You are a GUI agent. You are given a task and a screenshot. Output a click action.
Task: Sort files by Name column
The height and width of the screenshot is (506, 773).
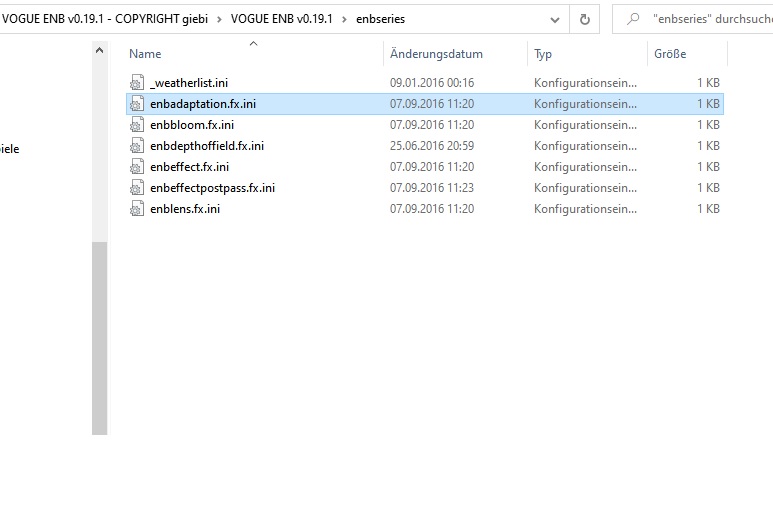(145, 54)
